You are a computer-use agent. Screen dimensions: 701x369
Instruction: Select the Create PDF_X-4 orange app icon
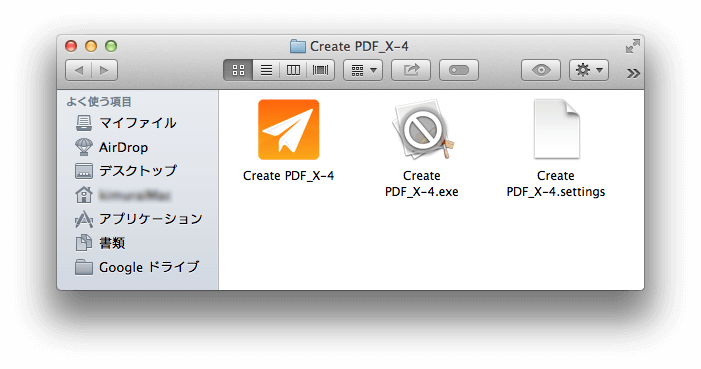pos(288,129)
